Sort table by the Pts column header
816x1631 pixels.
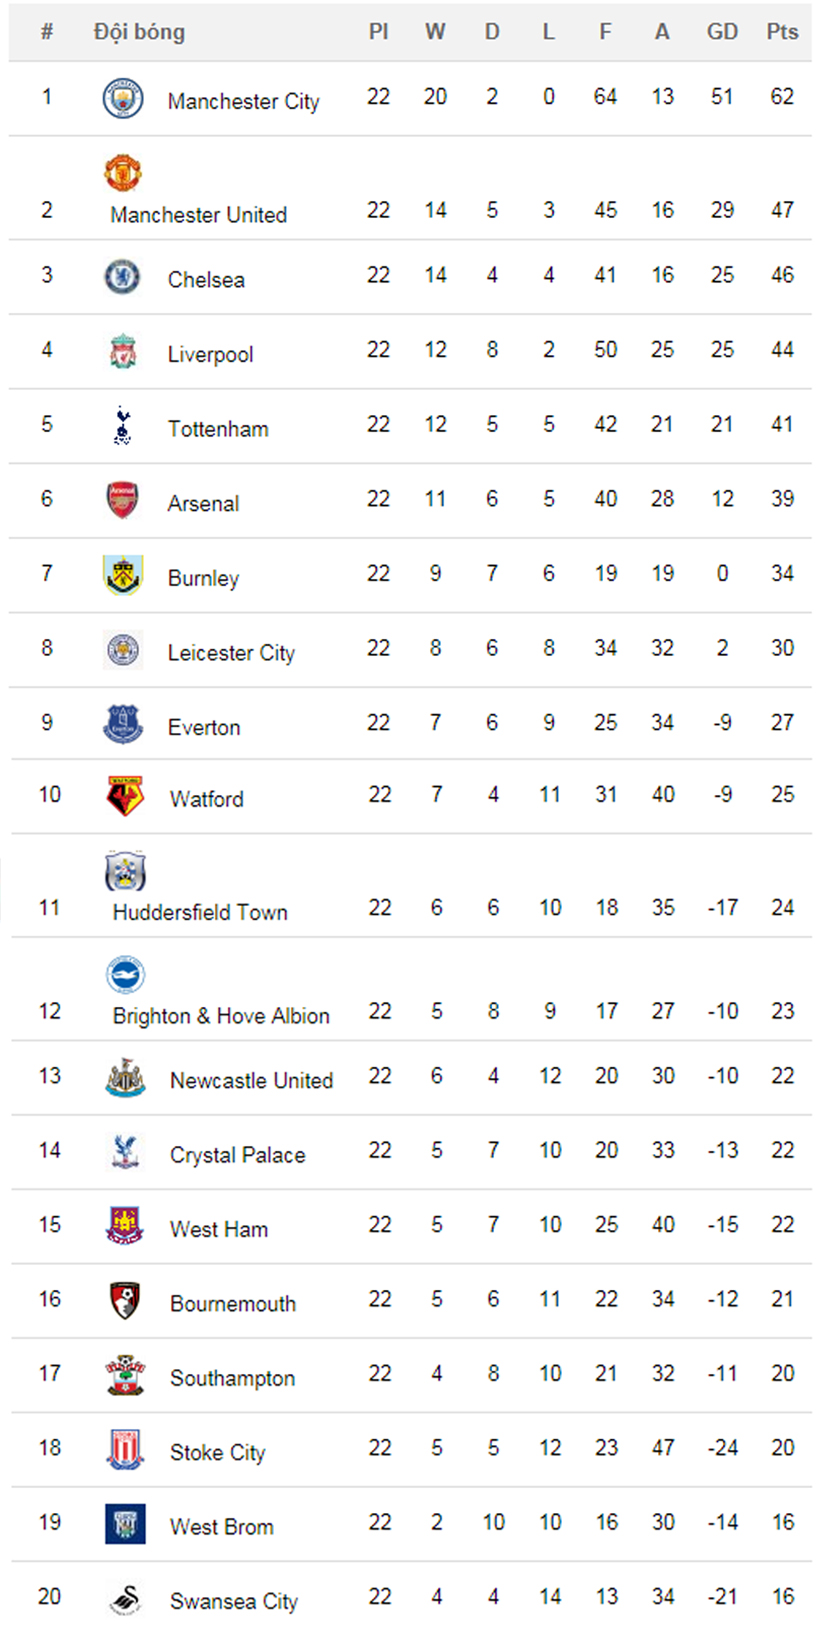point(782,32)
